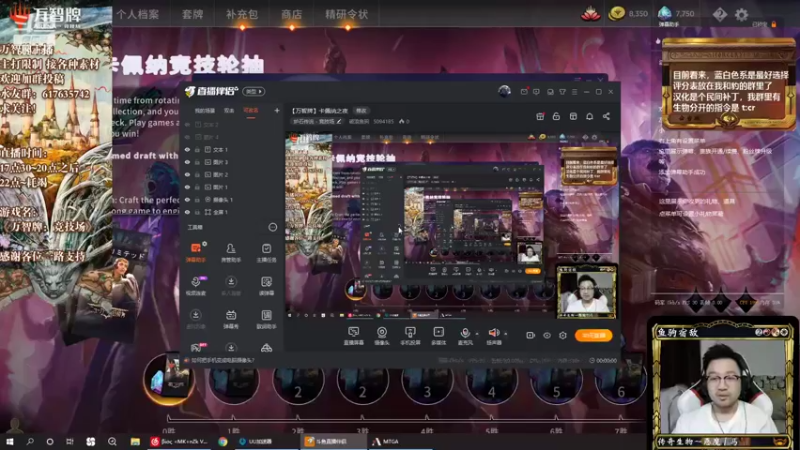Show the hidden 文本 2 layer
The height and width of the screenshot is (450, 800).
click(187, 124)
